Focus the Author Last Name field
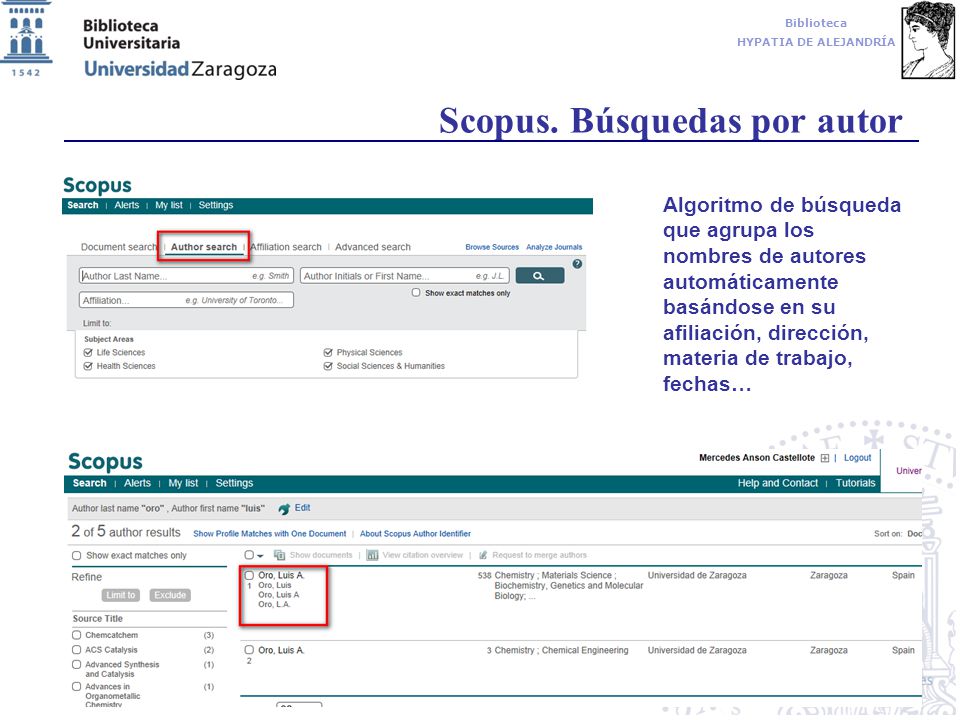The height and width of the screenshot is (720, 960). click(186, 276)
